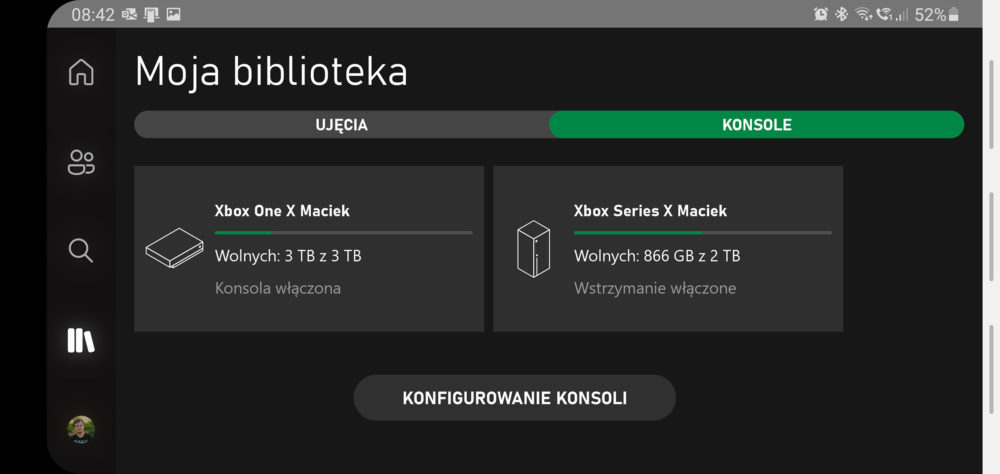This screenshot has height=474, width=1000.
Task: Click Xbox One X storage progress bar
Action: pyautogui.click(x=343, y=233)
